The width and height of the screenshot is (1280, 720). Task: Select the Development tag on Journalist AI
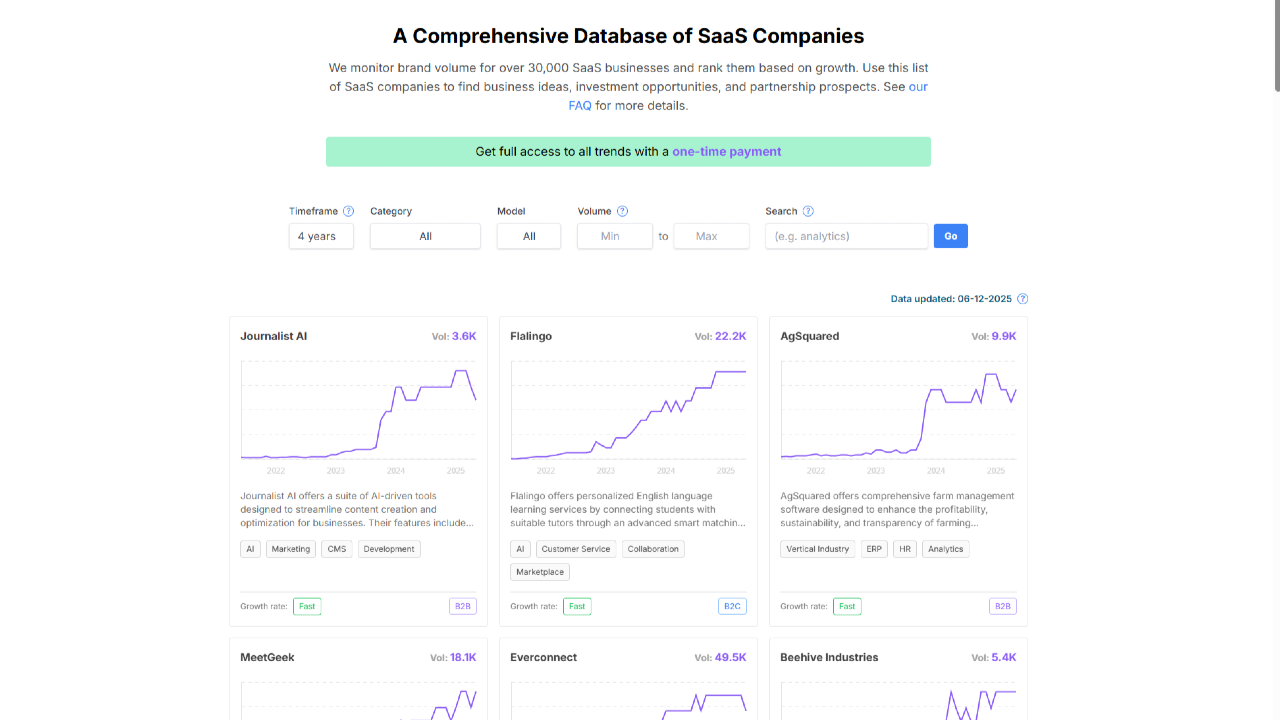(389, 549)
